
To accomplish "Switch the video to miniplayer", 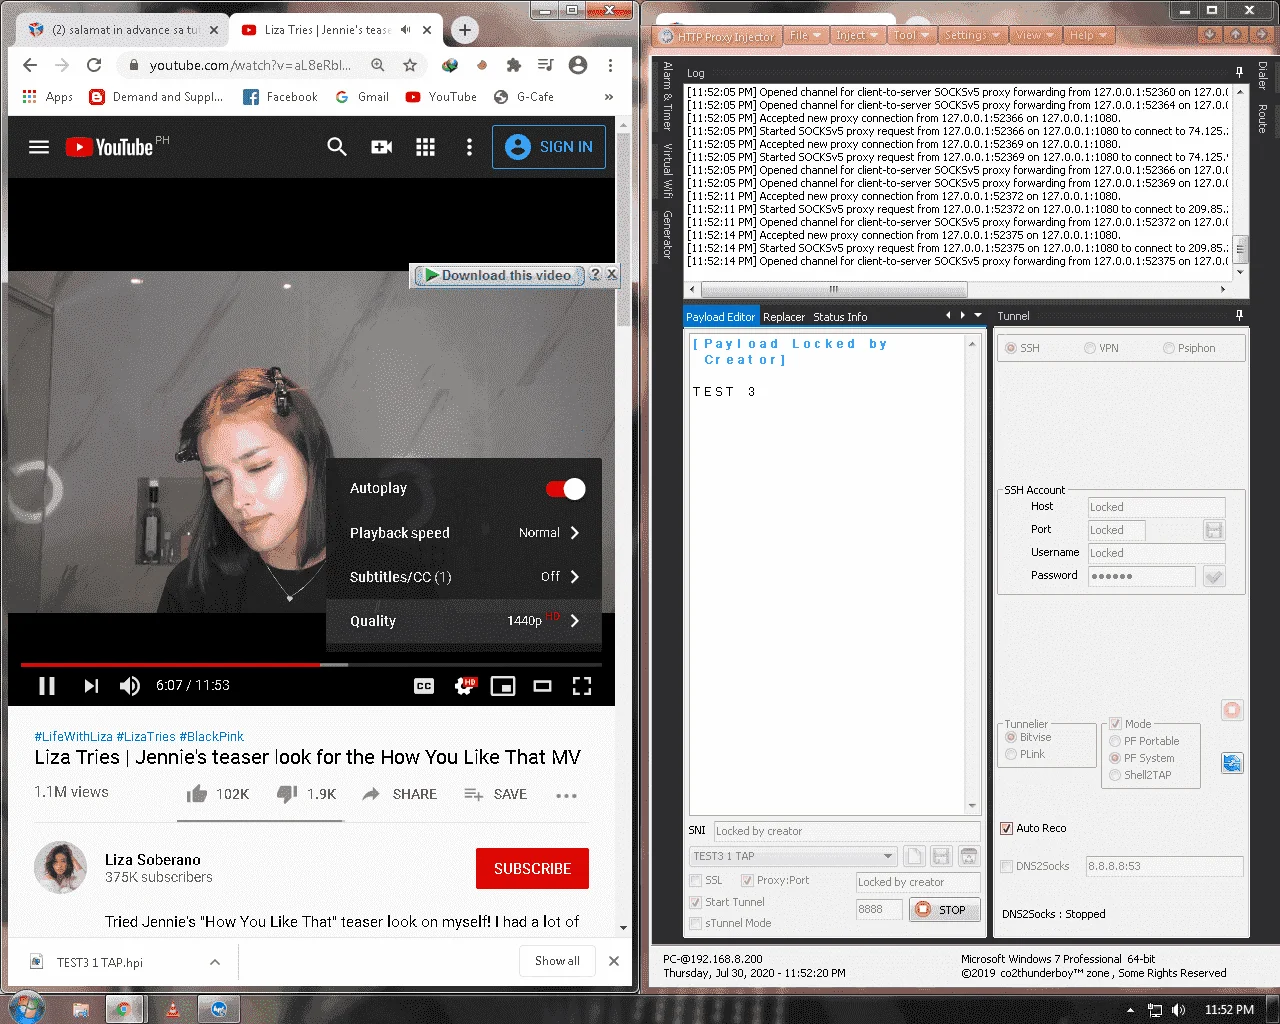I will [503, 686].
